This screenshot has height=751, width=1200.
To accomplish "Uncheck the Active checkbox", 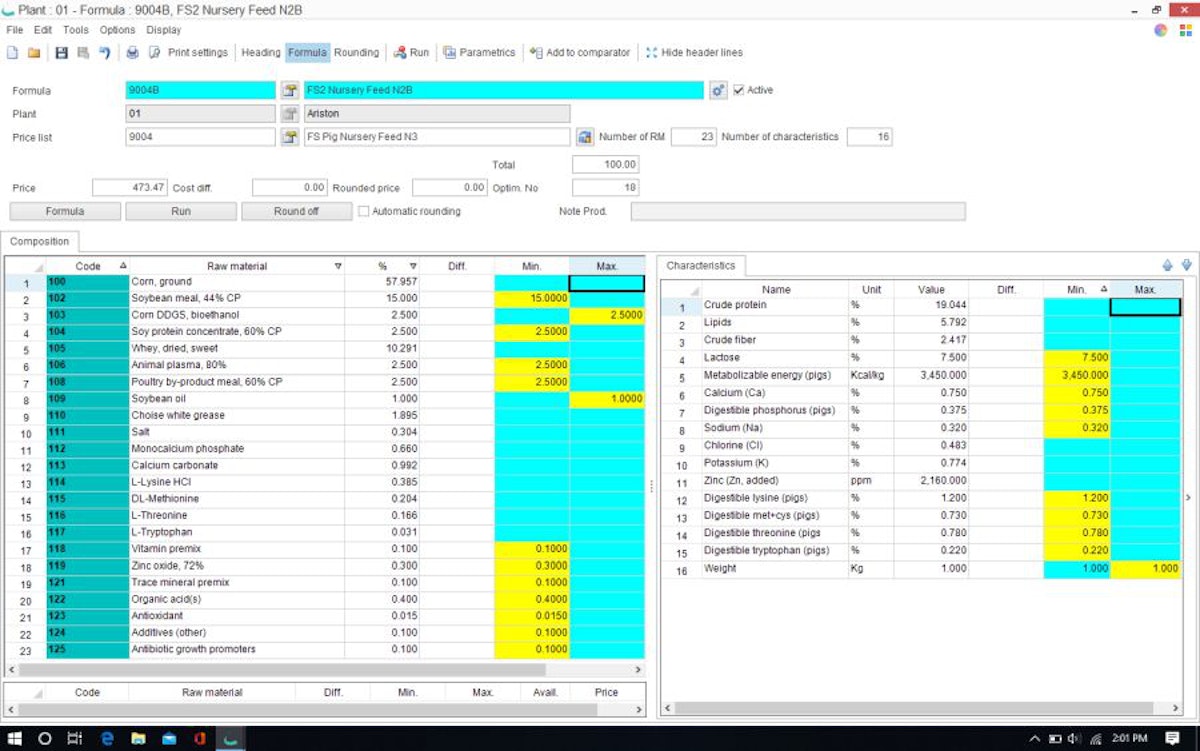I will tap(739, 90).
